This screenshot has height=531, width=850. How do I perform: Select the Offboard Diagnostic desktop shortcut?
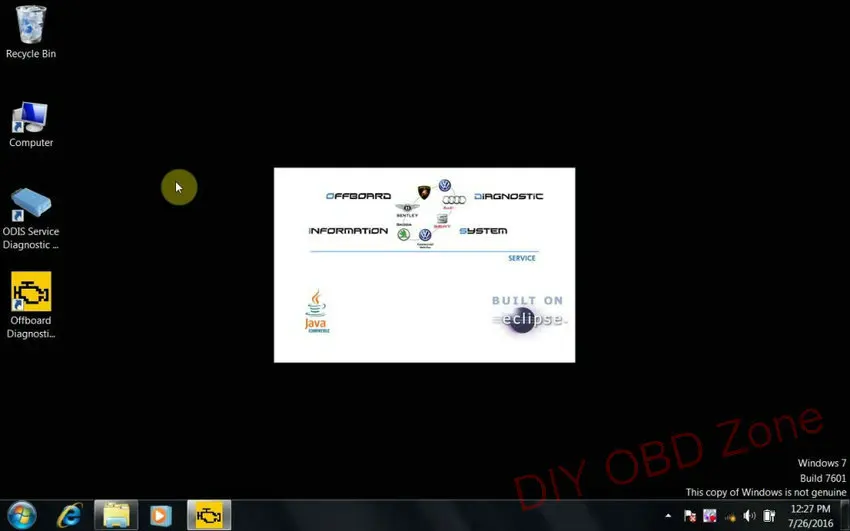click(31, 305)
